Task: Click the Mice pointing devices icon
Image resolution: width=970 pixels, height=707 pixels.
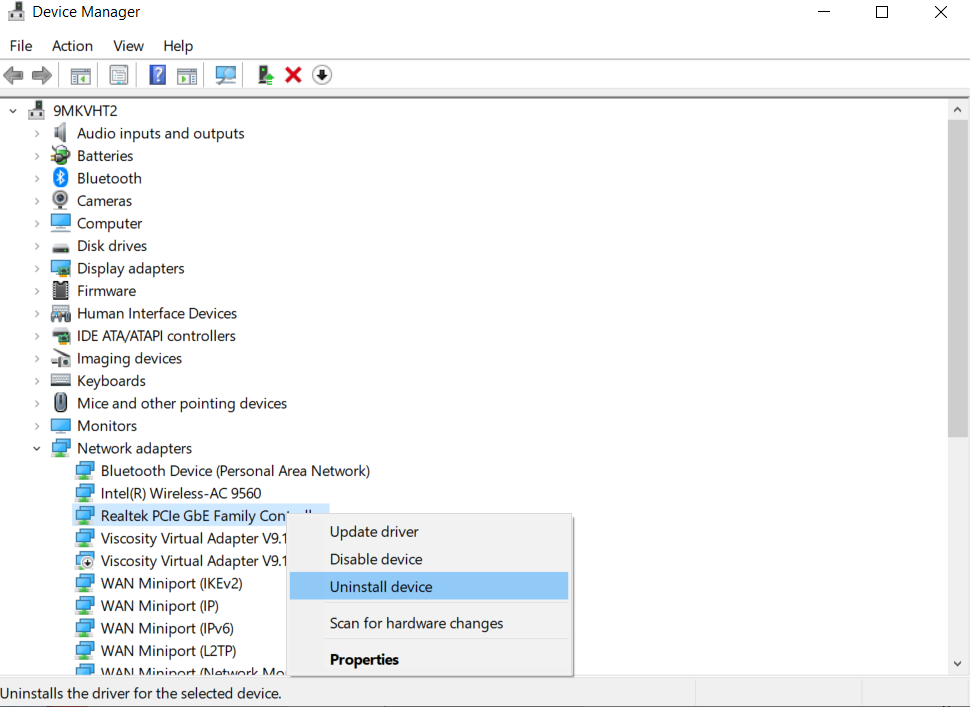Action: 61,403
